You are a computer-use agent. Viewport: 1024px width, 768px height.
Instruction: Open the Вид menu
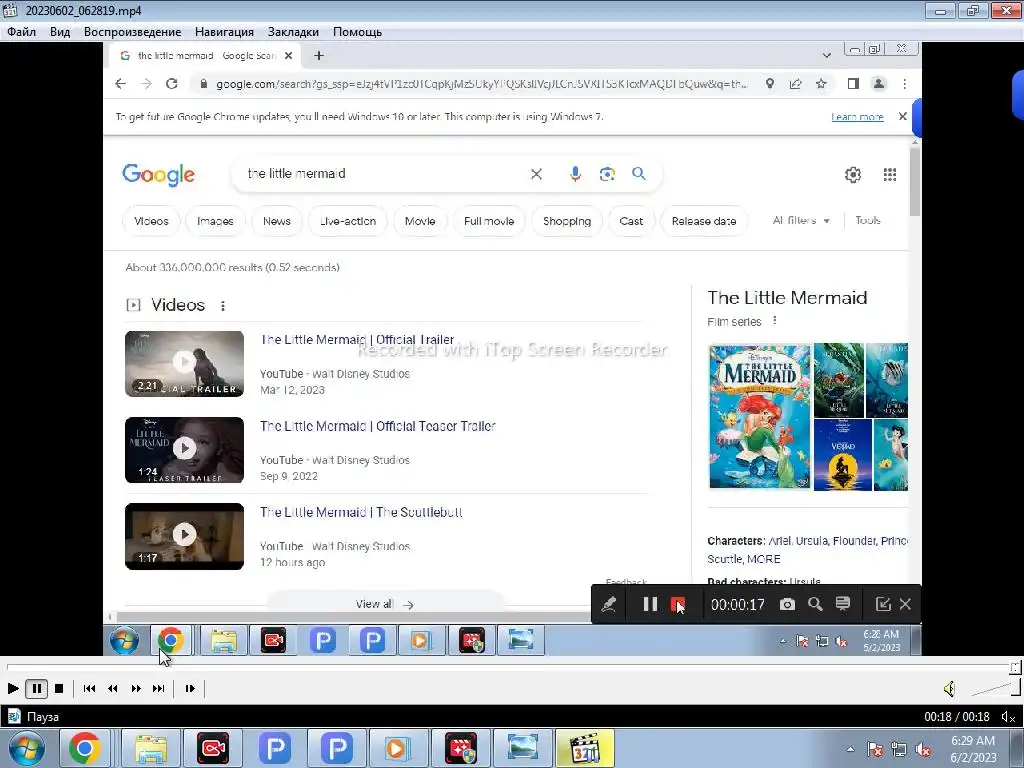point(60,32)
